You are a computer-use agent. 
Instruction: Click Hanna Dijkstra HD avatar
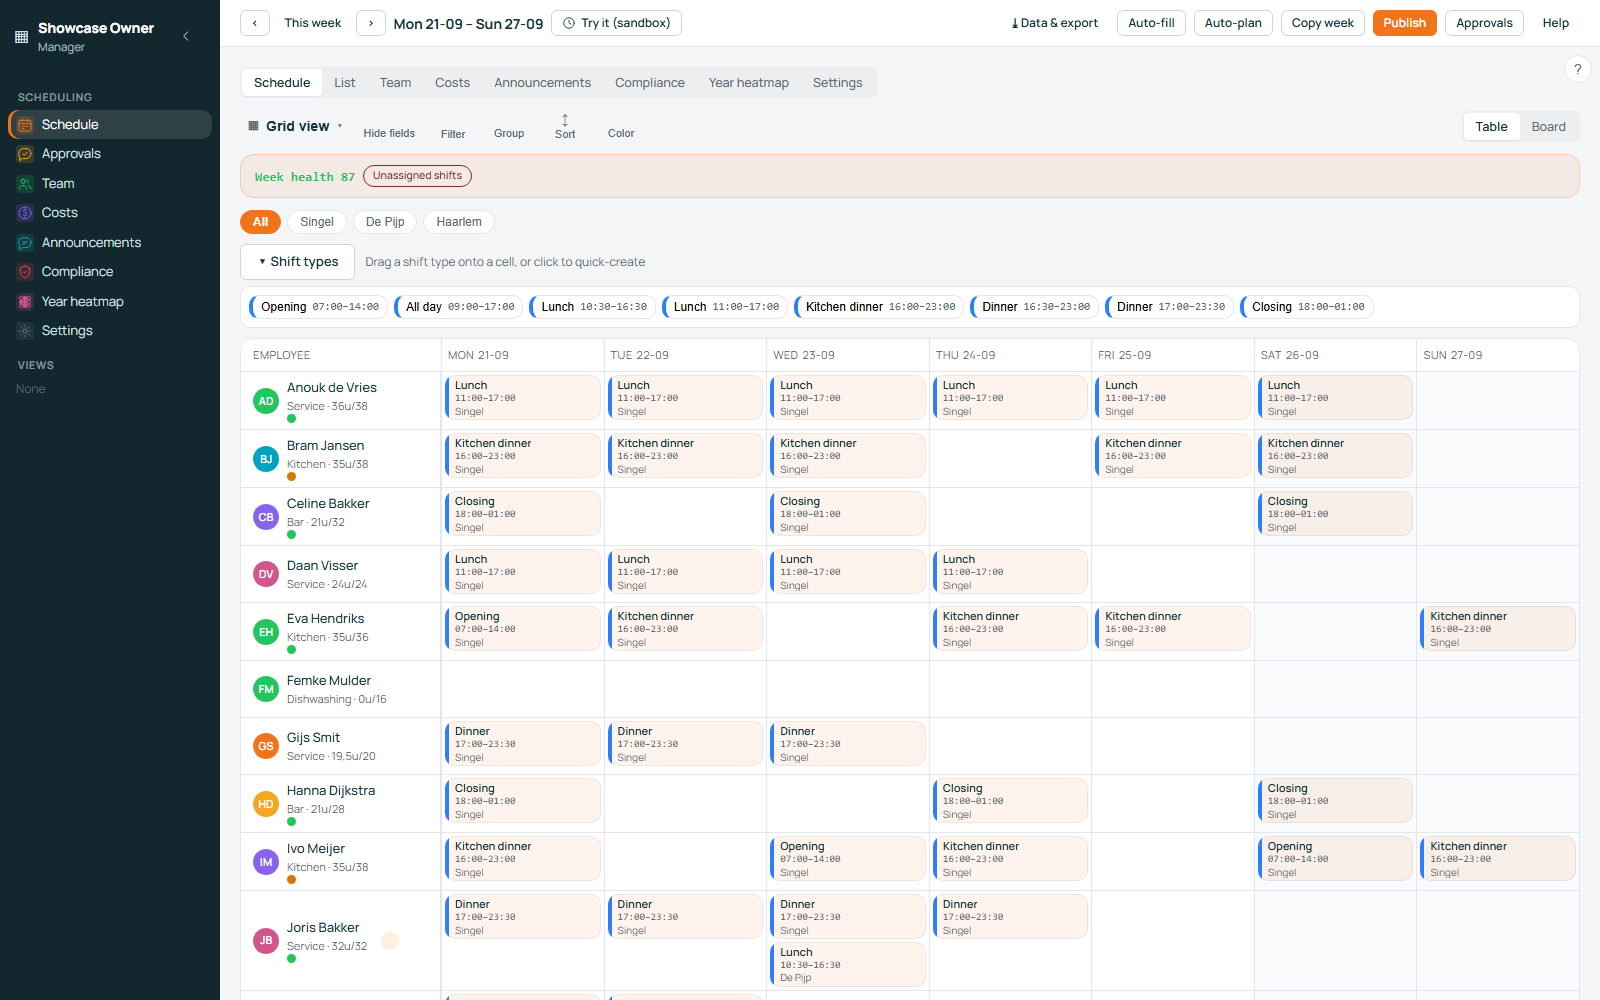click(x=266, y=804)
